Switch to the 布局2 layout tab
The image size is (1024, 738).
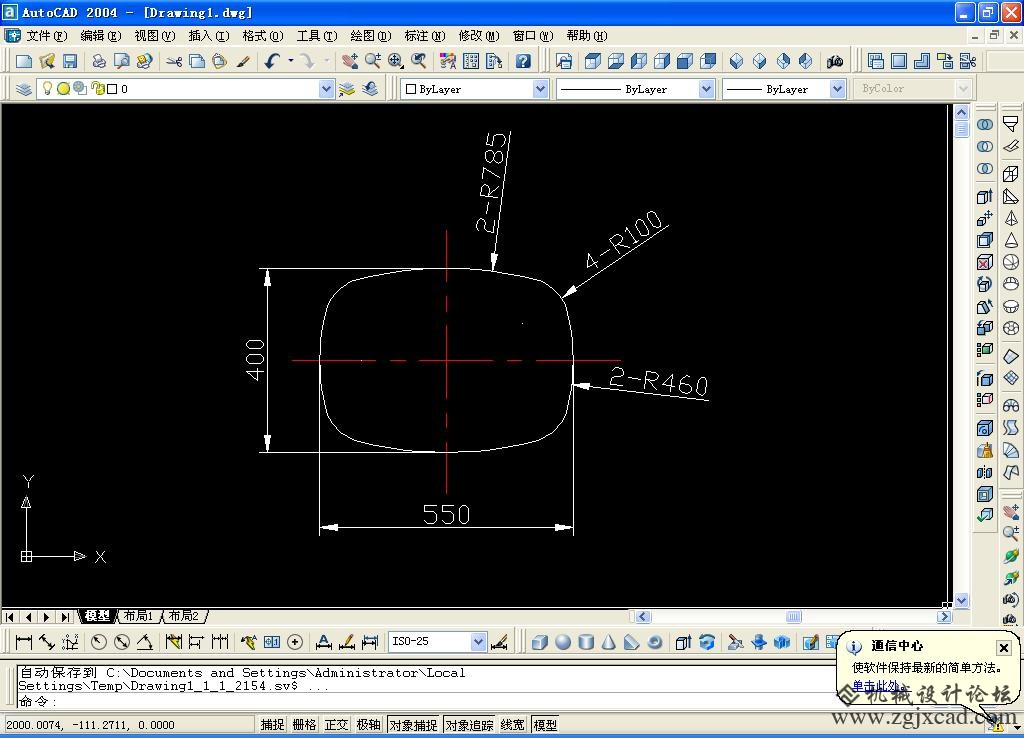[184, 616]
